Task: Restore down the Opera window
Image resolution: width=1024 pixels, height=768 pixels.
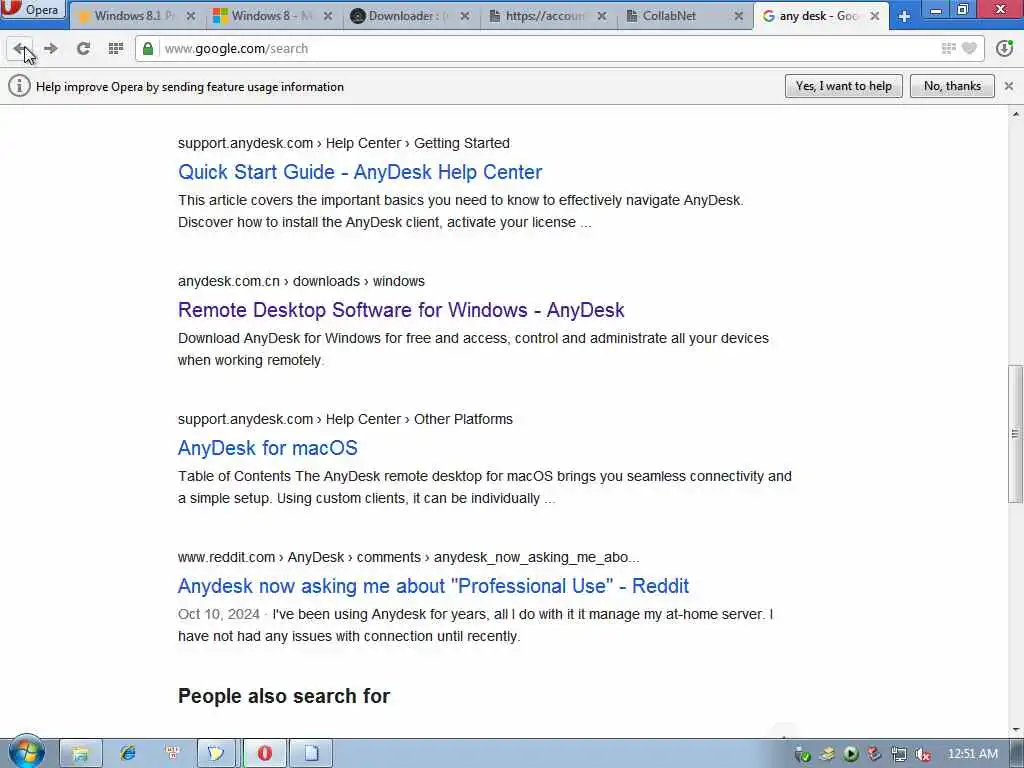Action: click(963, 10)
